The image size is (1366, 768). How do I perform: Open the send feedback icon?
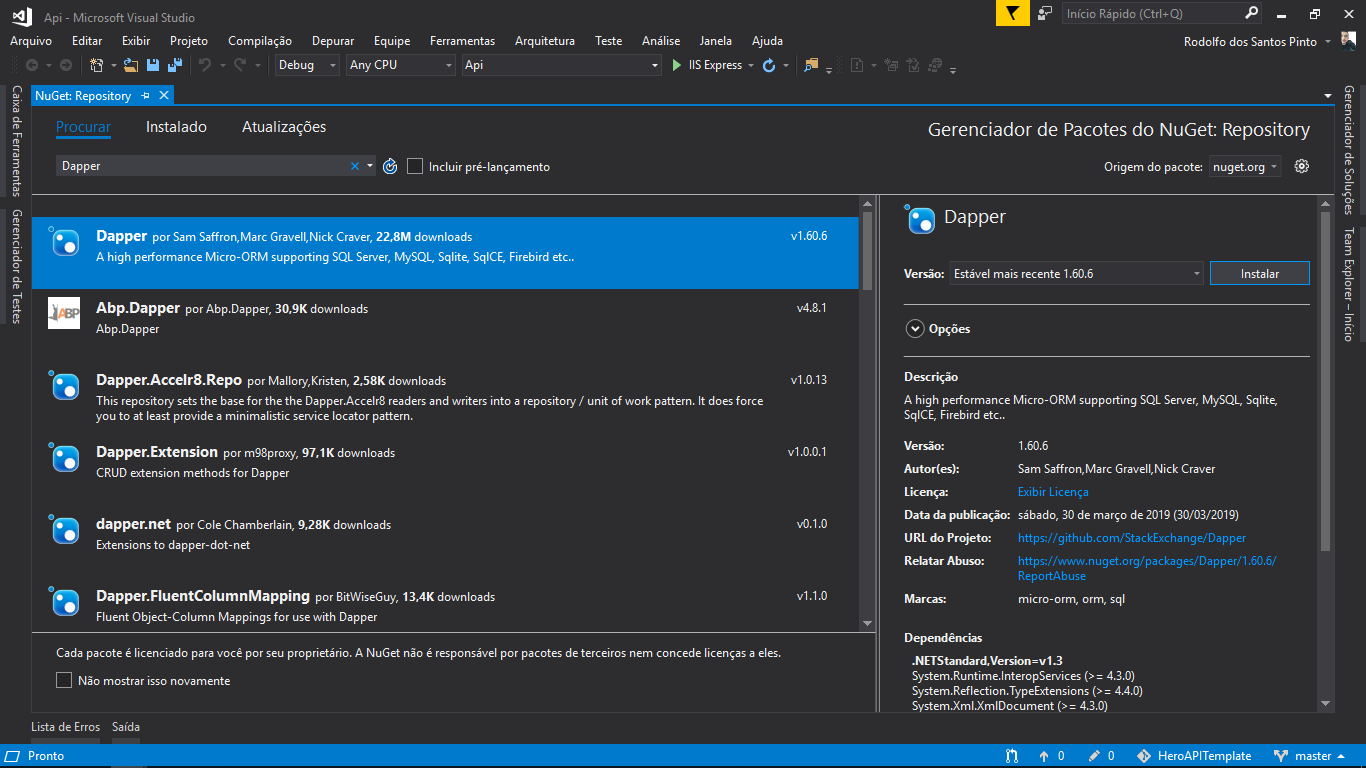coord(1045,13)
